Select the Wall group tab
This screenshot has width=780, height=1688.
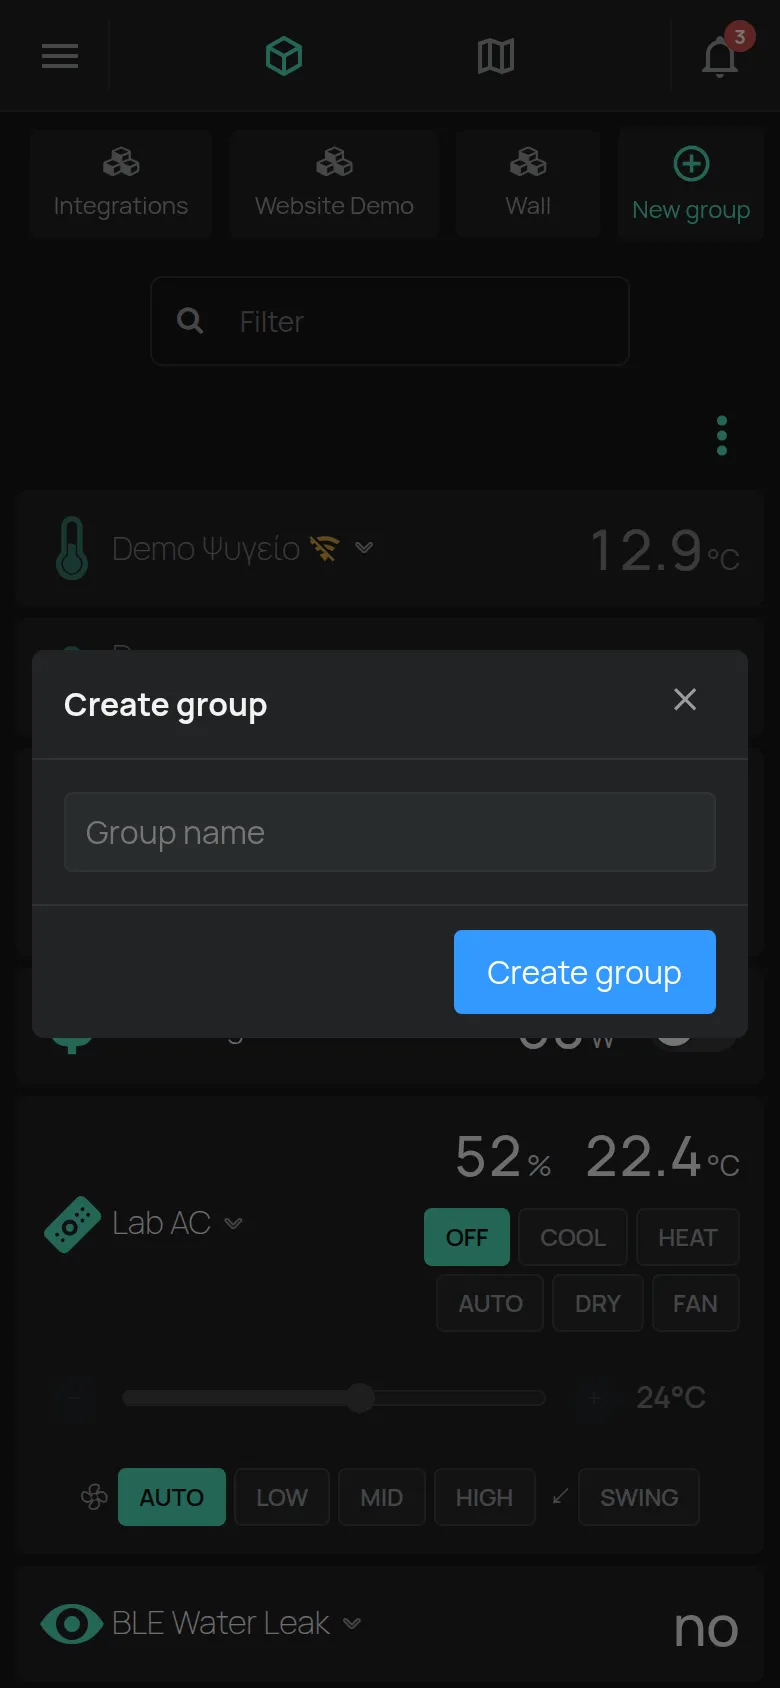[528, 184]
